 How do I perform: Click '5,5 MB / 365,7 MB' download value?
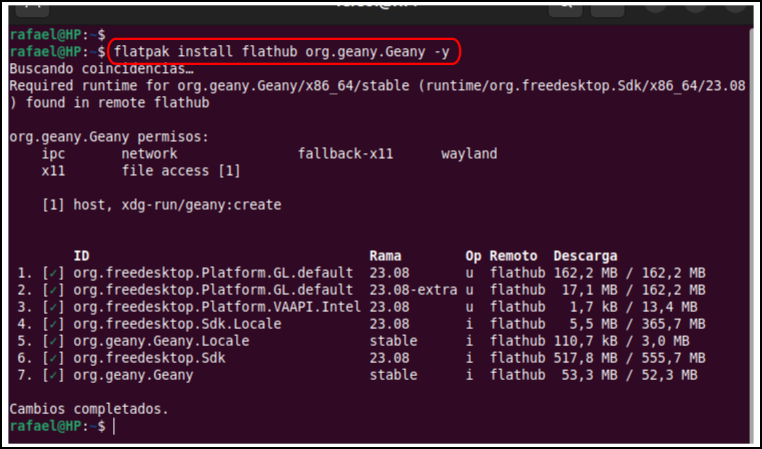pos(637,324)
